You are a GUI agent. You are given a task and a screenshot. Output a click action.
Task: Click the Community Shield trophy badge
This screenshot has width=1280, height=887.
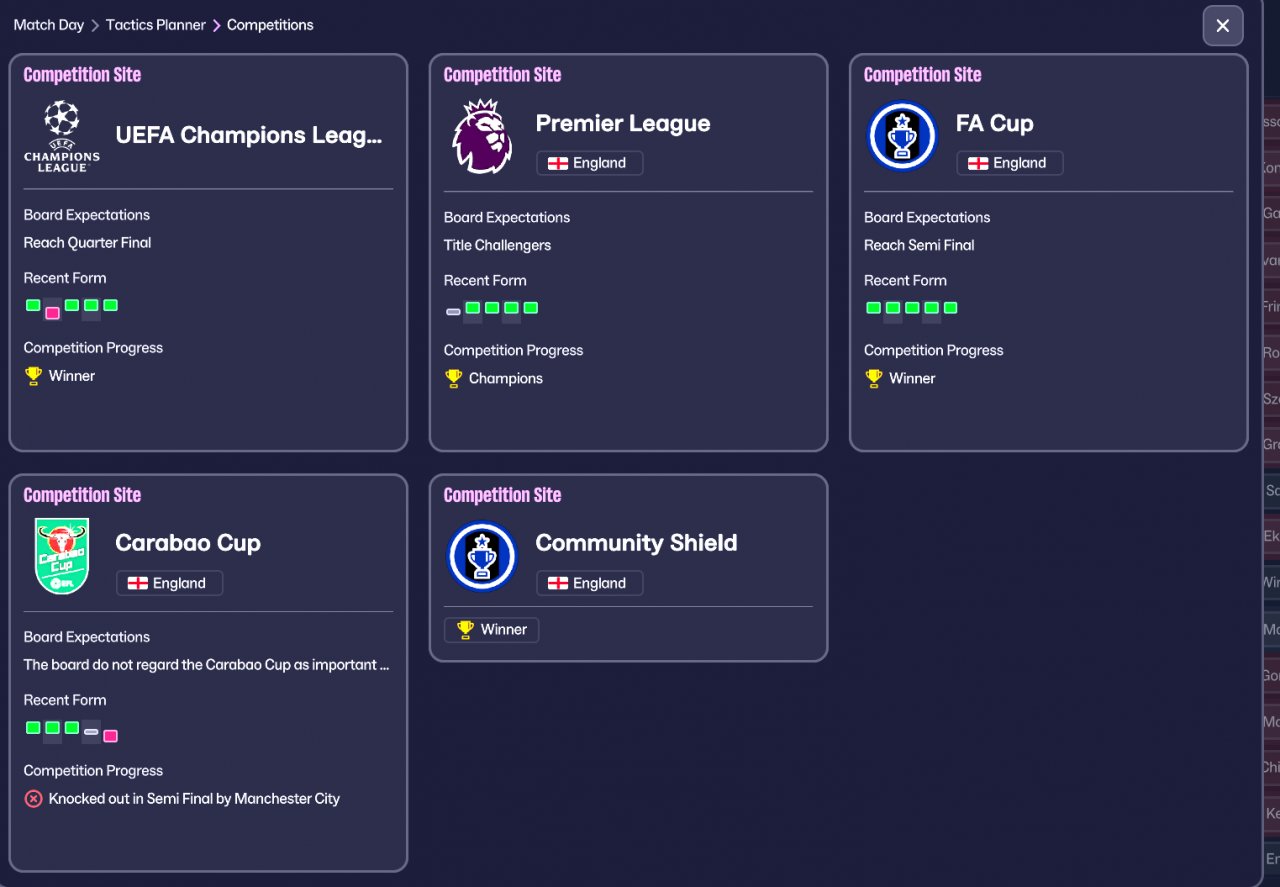coord(482,556)
